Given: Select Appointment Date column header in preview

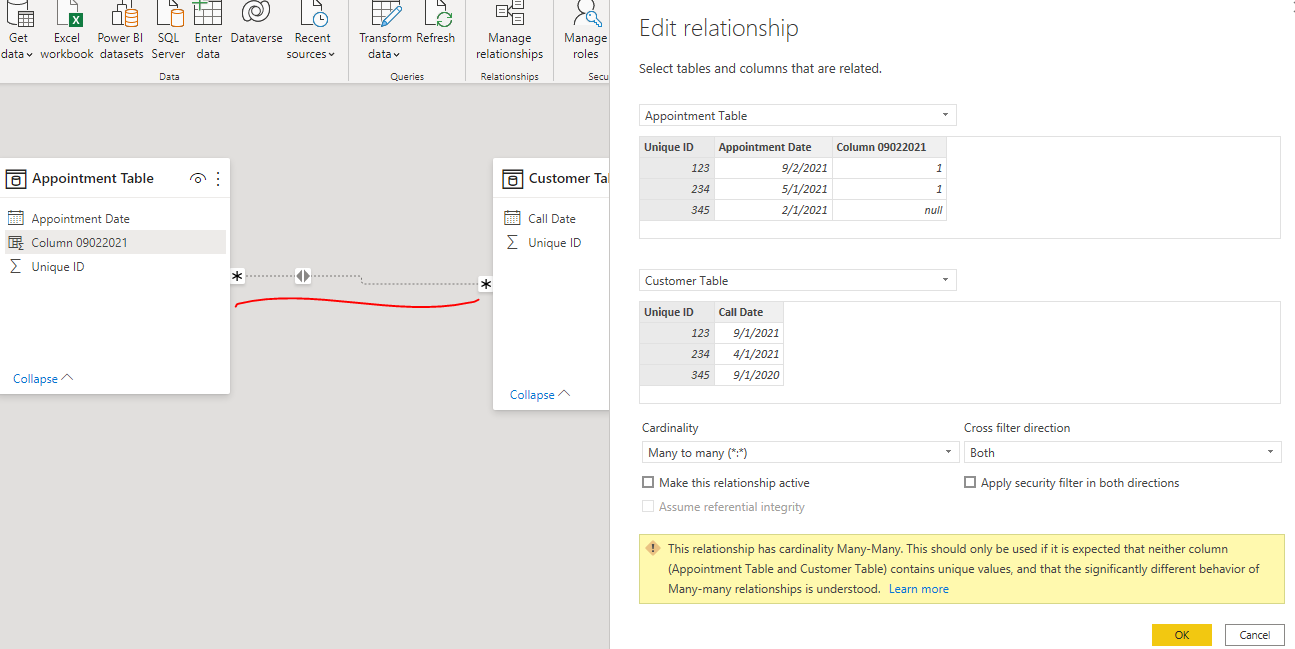Looking at the screenshot, I should [x=774, y=147].
